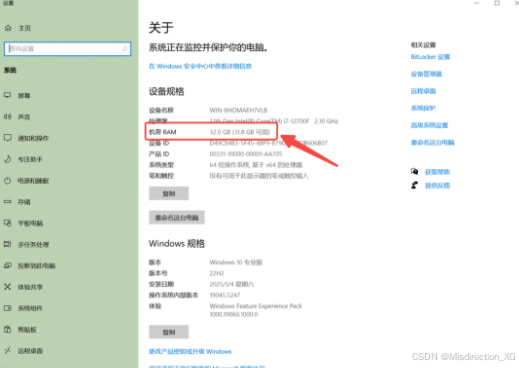Open 远程桌面 link under related settings
Viewport: 519px width, 368px height.
pyautogui.click(x=423, y=91)
